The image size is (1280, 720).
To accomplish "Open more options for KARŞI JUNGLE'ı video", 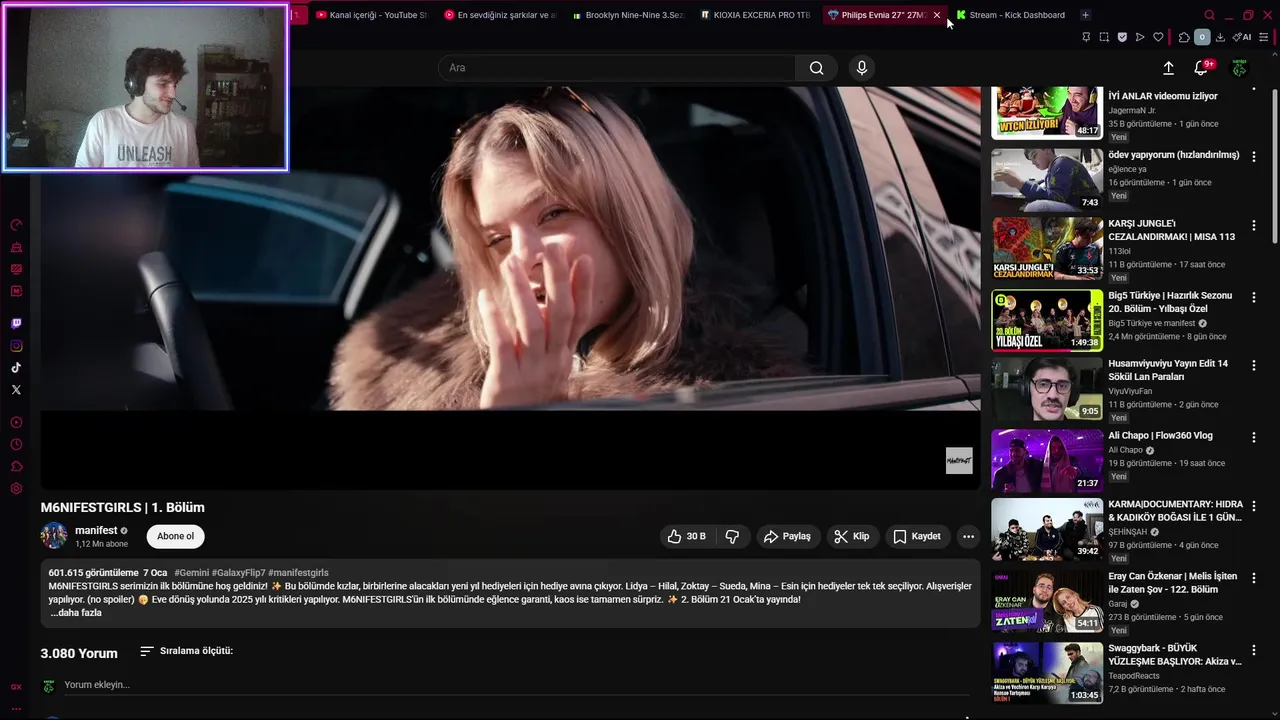I will tap(1253, 225).
